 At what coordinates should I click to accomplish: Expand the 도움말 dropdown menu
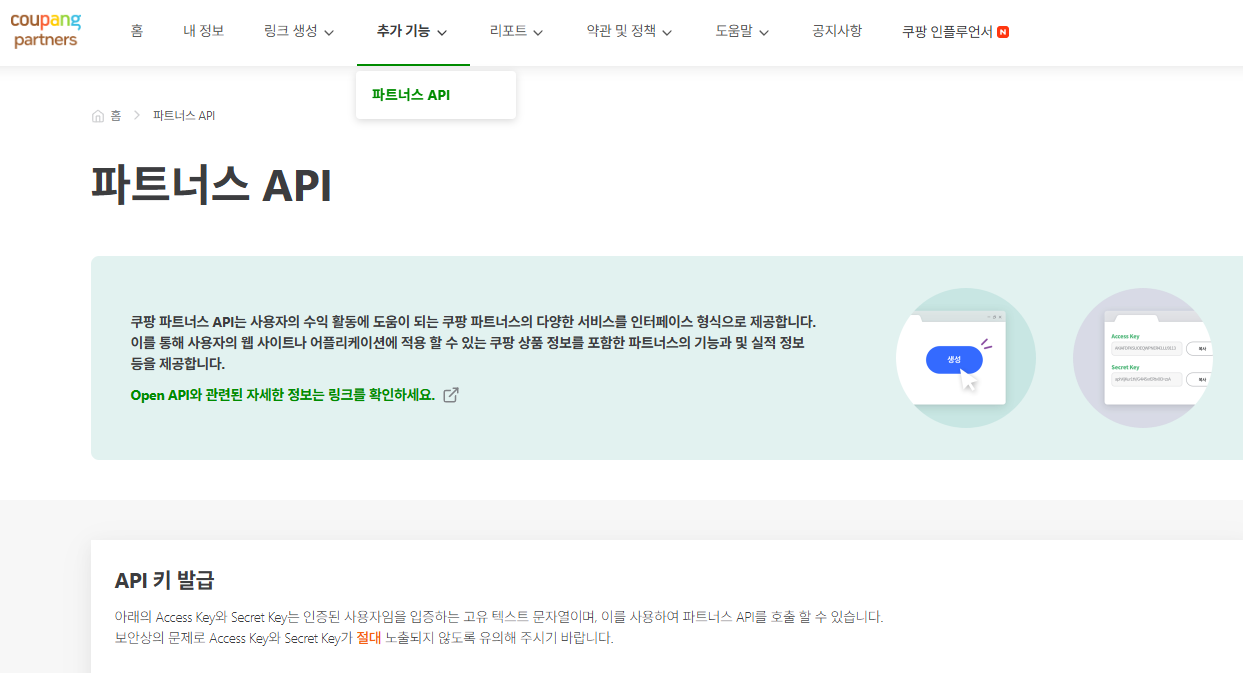point(742,31)
